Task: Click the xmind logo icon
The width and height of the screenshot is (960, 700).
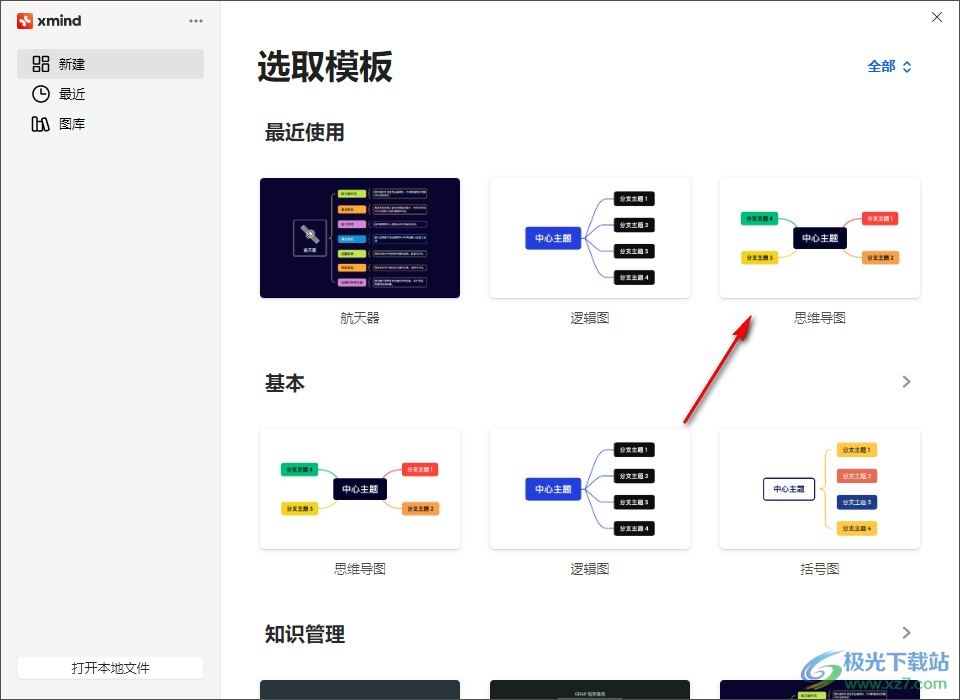Action: [24, 21]
